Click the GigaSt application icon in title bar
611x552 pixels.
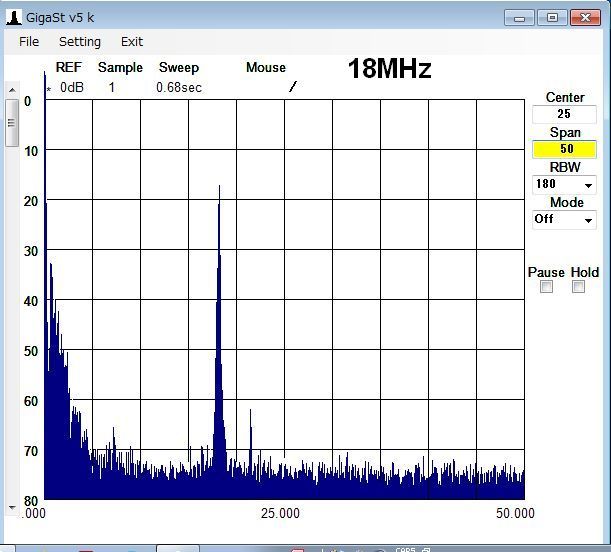pyautogui.click(x=14, y=17)
